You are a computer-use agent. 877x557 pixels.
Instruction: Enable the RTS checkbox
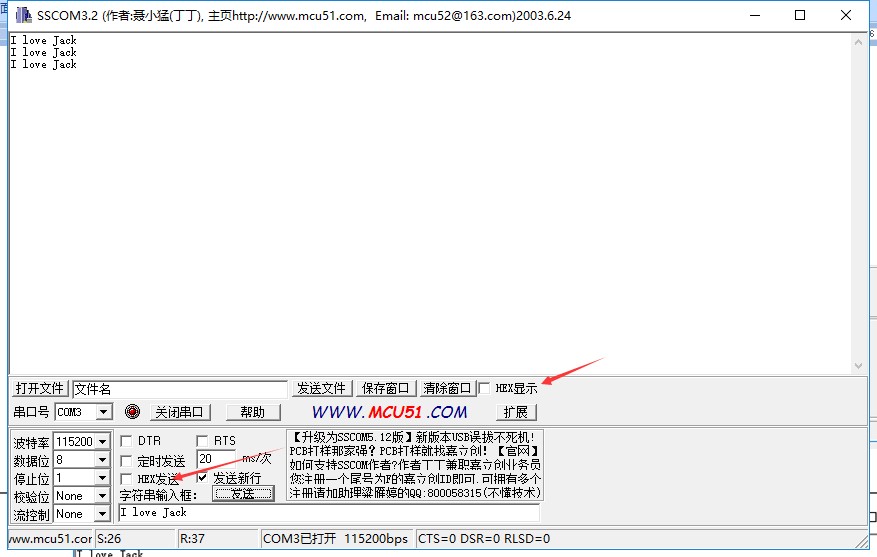tap(202, 441)
